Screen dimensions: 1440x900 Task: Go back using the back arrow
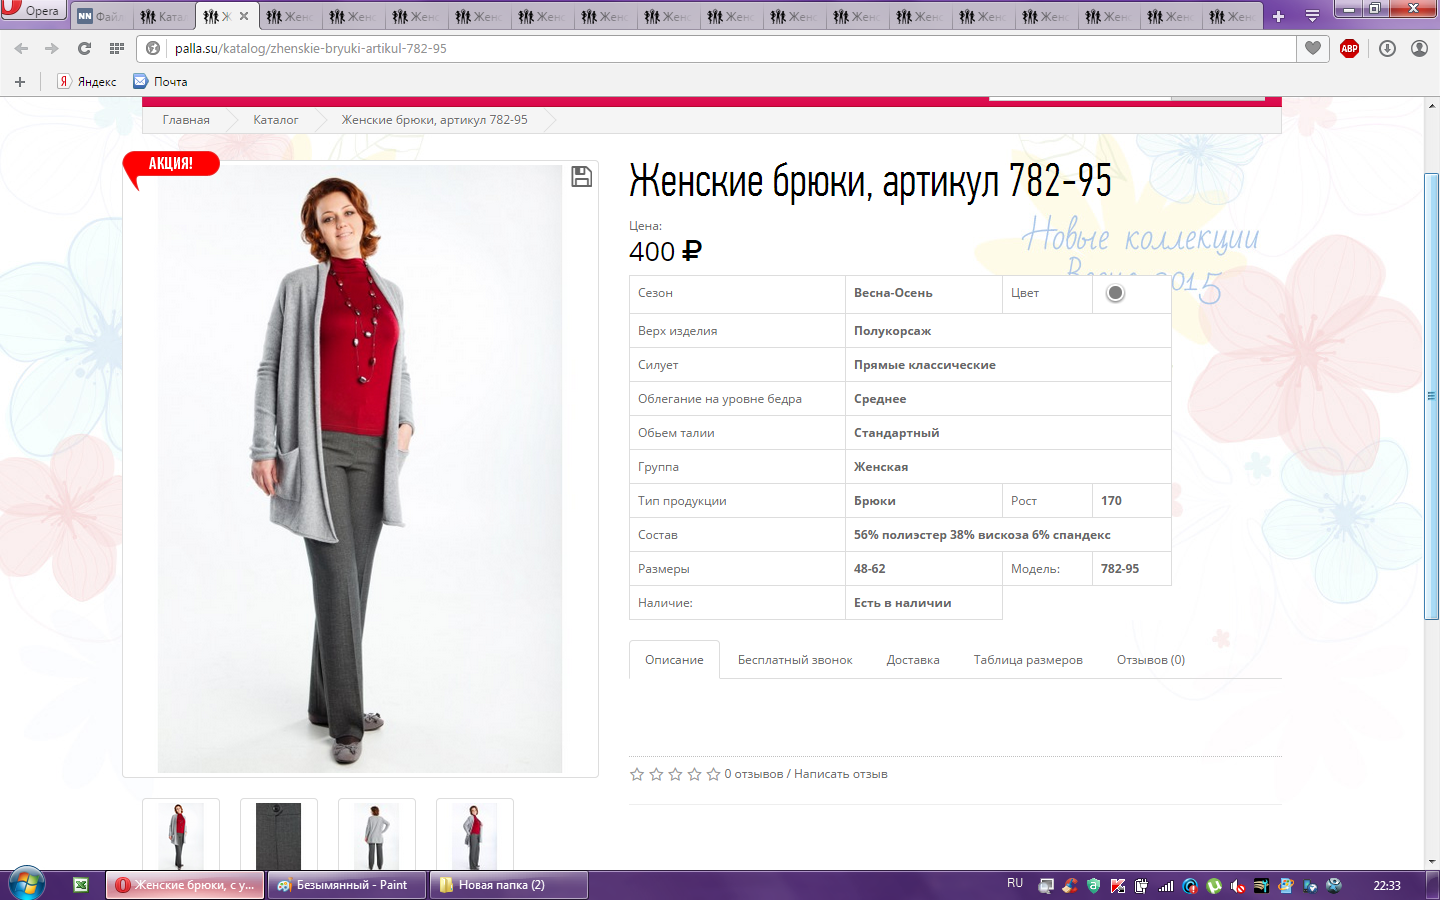coord(21,48)
